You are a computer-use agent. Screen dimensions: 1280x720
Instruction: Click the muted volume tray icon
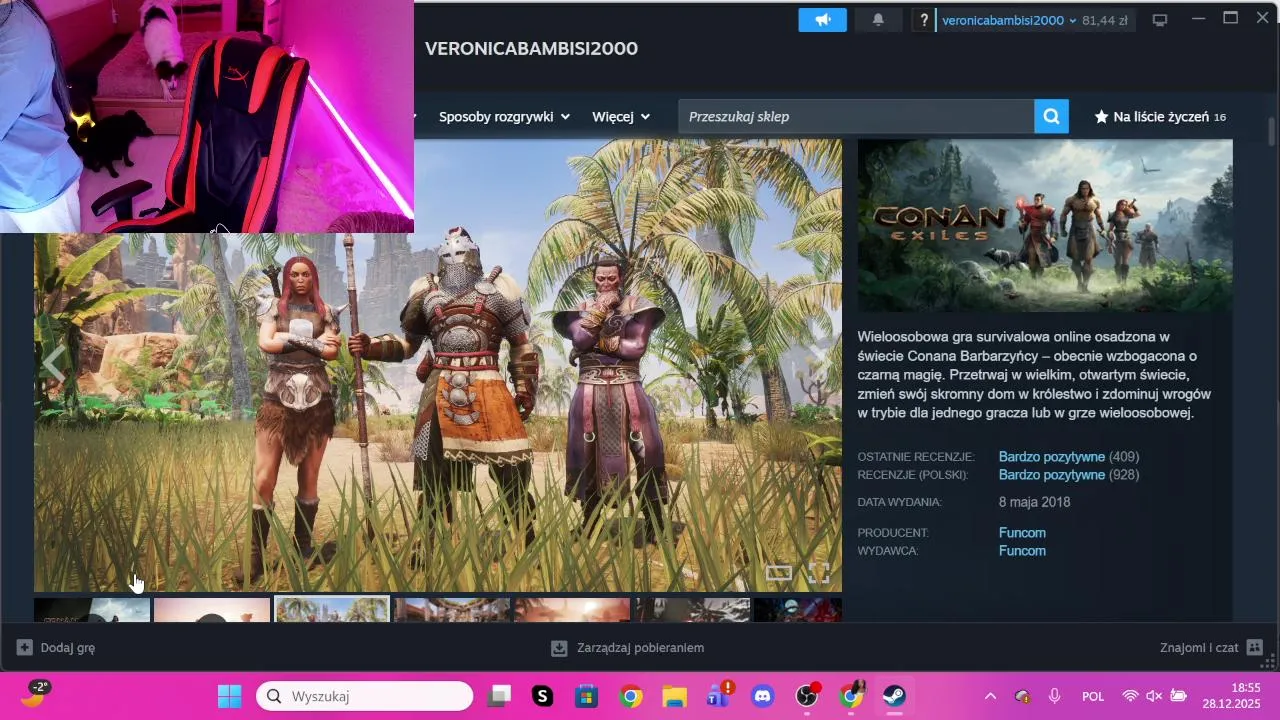coord(1154,696)
